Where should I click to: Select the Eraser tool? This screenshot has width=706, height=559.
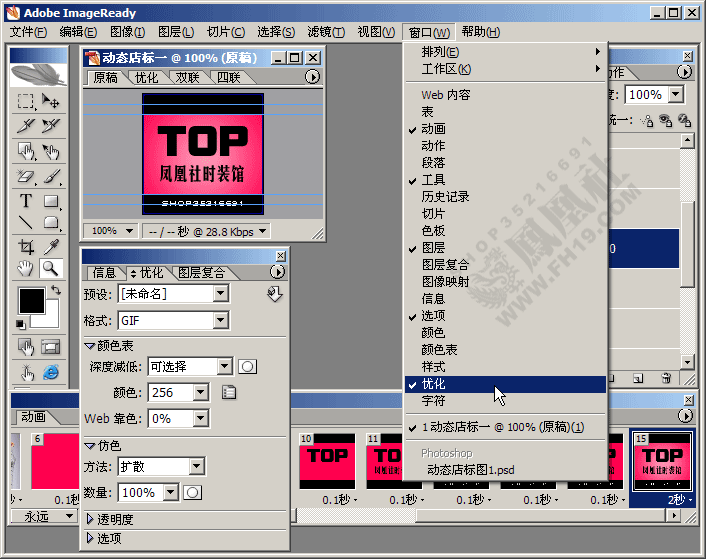[26, 176]
